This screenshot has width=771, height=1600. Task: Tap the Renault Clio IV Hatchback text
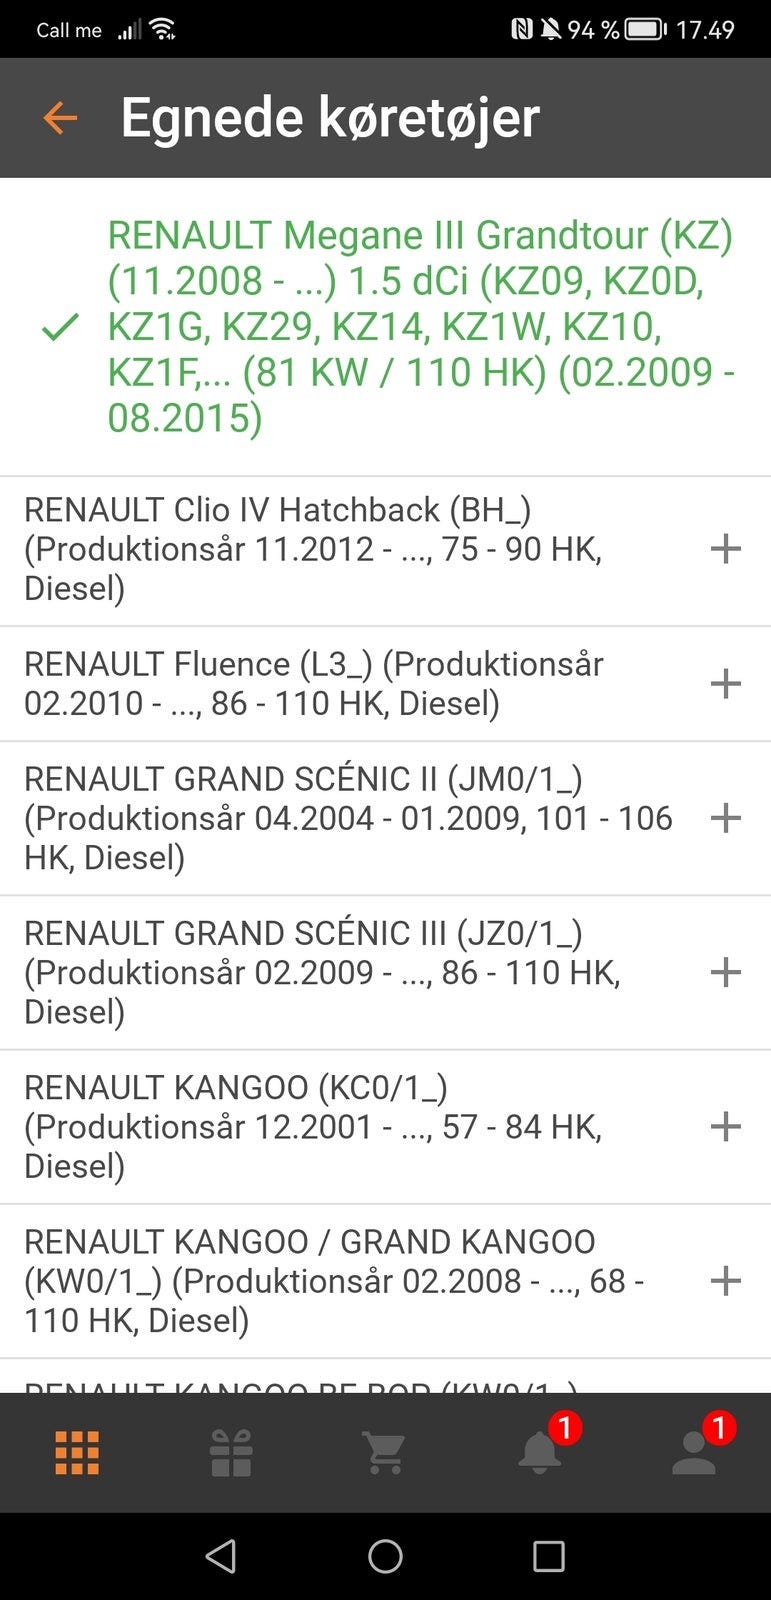coord(314,549)
